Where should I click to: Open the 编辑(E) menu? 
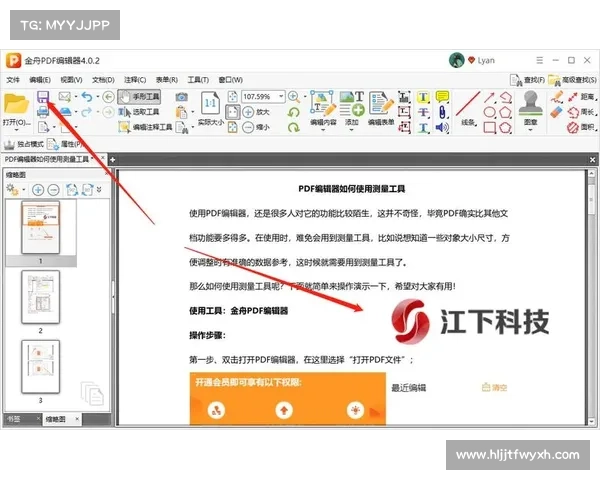[40, 80]
